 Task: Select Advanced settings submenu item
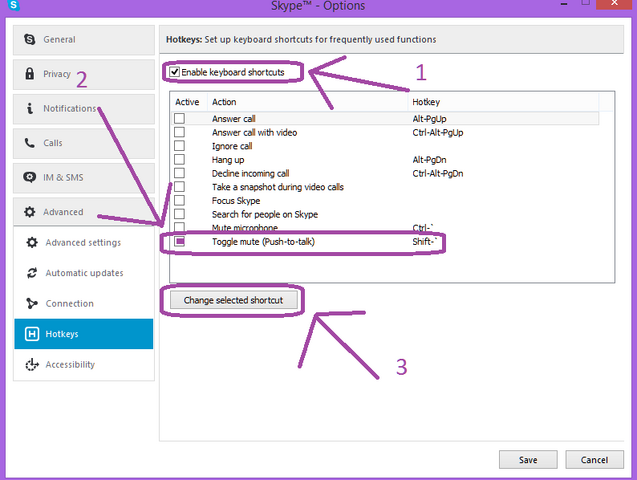[x=84, y=242]
